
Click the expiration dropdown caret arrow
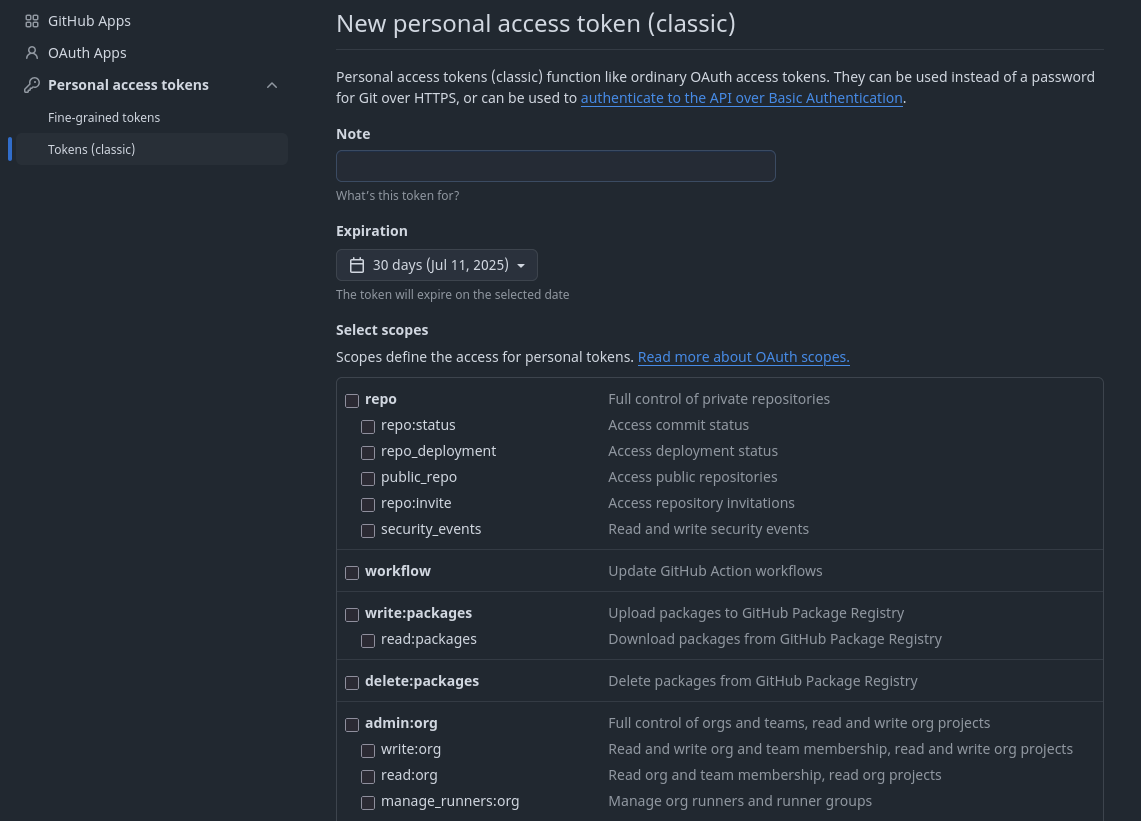(x=521, y=266)
